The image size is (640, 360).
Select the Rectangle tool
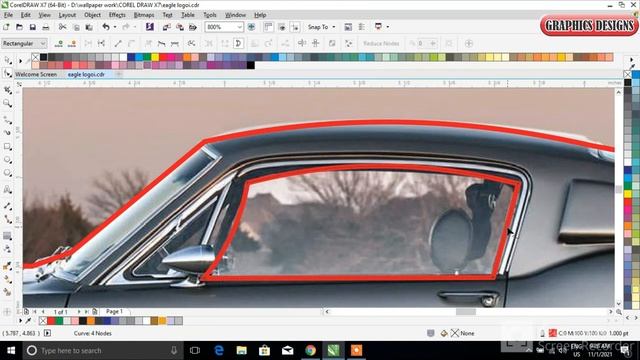(7, 146)
